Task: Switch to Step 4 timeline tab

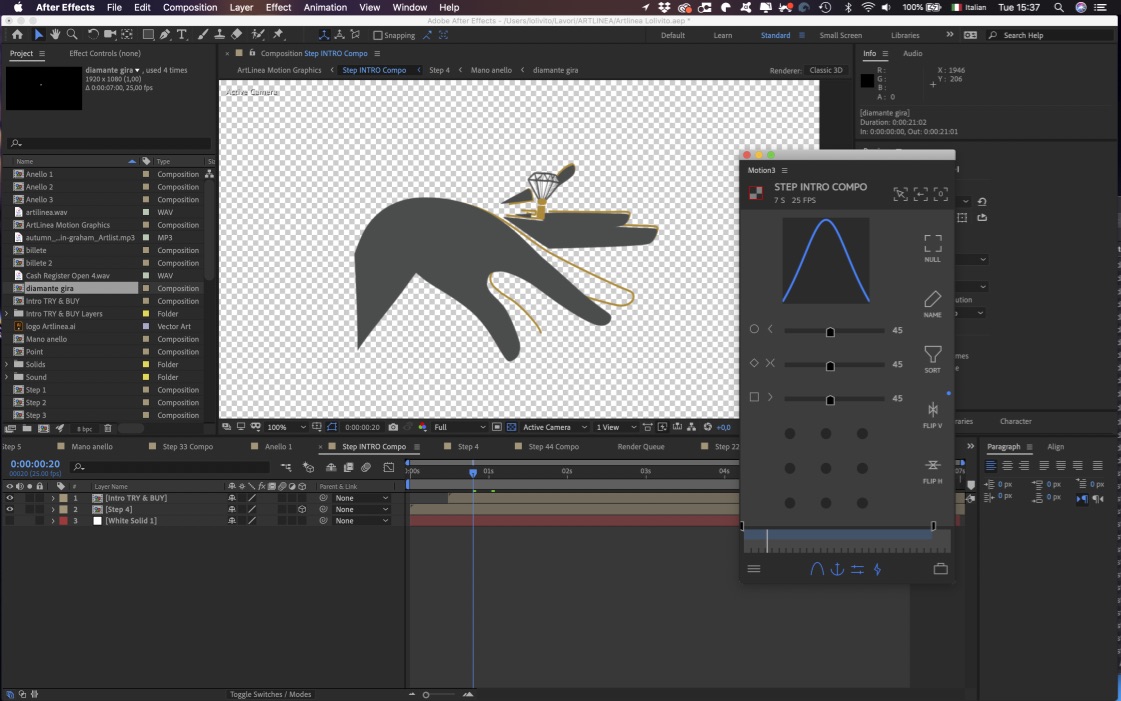Action: 468,447
